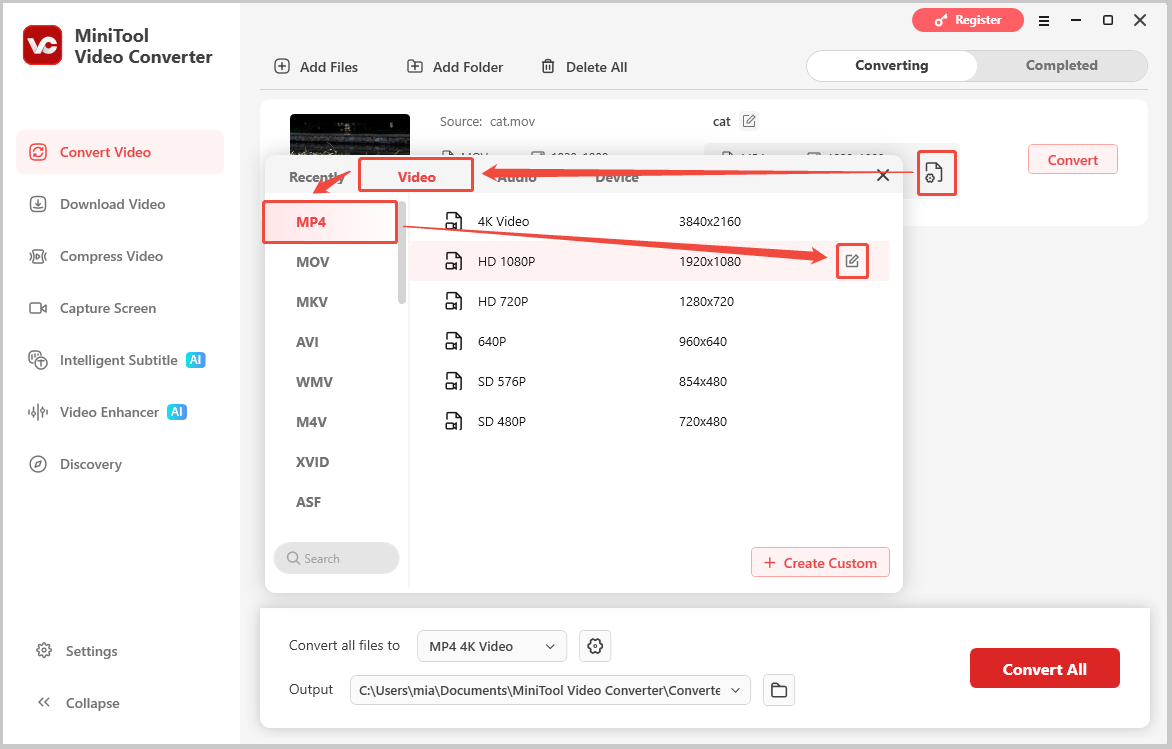Image resolution: width=1172 pixels, height=749 pixels.
Task: Switch to the Completed tab
Action: [x=1061, y=66]
